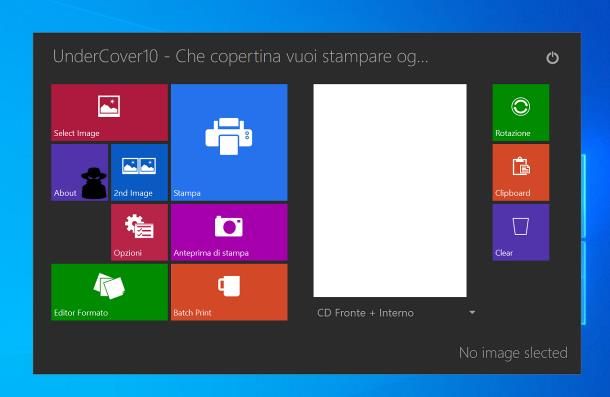The height and width of the screenshot is (397, 610).
Task: Choose the 2nd Image tile
Action: coord(139,172)
